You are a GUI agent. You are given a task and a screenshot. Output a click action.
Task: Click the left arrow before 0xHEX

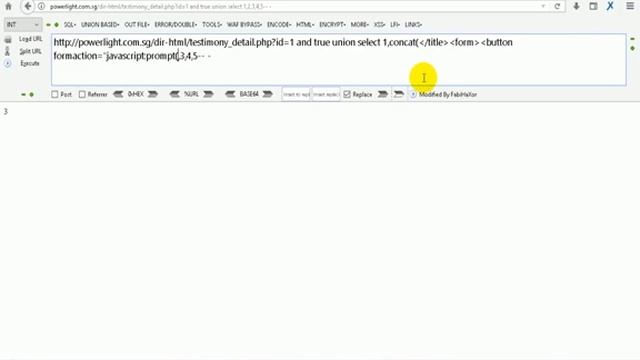[x=118, y=94]
